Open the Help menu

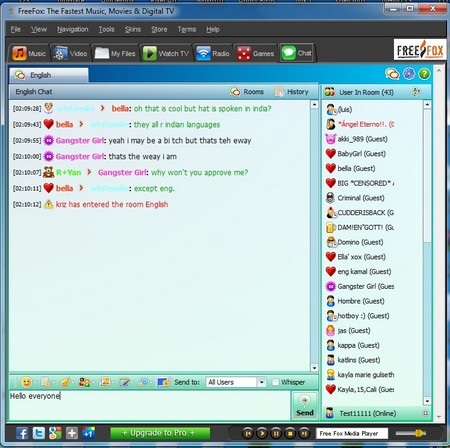coord(213,29)
